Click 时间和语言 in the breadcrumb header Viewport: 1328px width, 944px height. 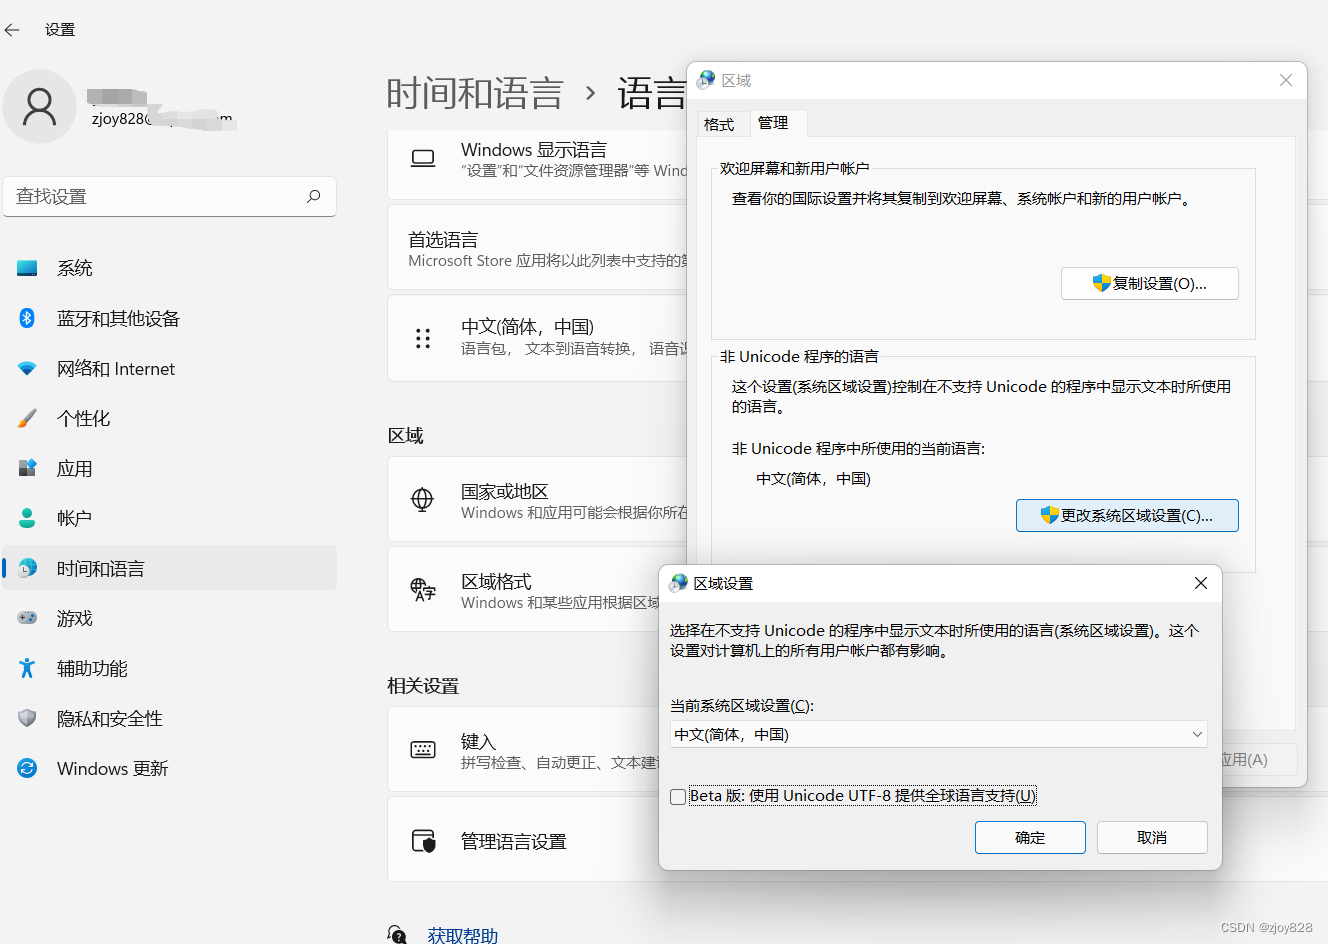pos(475,94)
